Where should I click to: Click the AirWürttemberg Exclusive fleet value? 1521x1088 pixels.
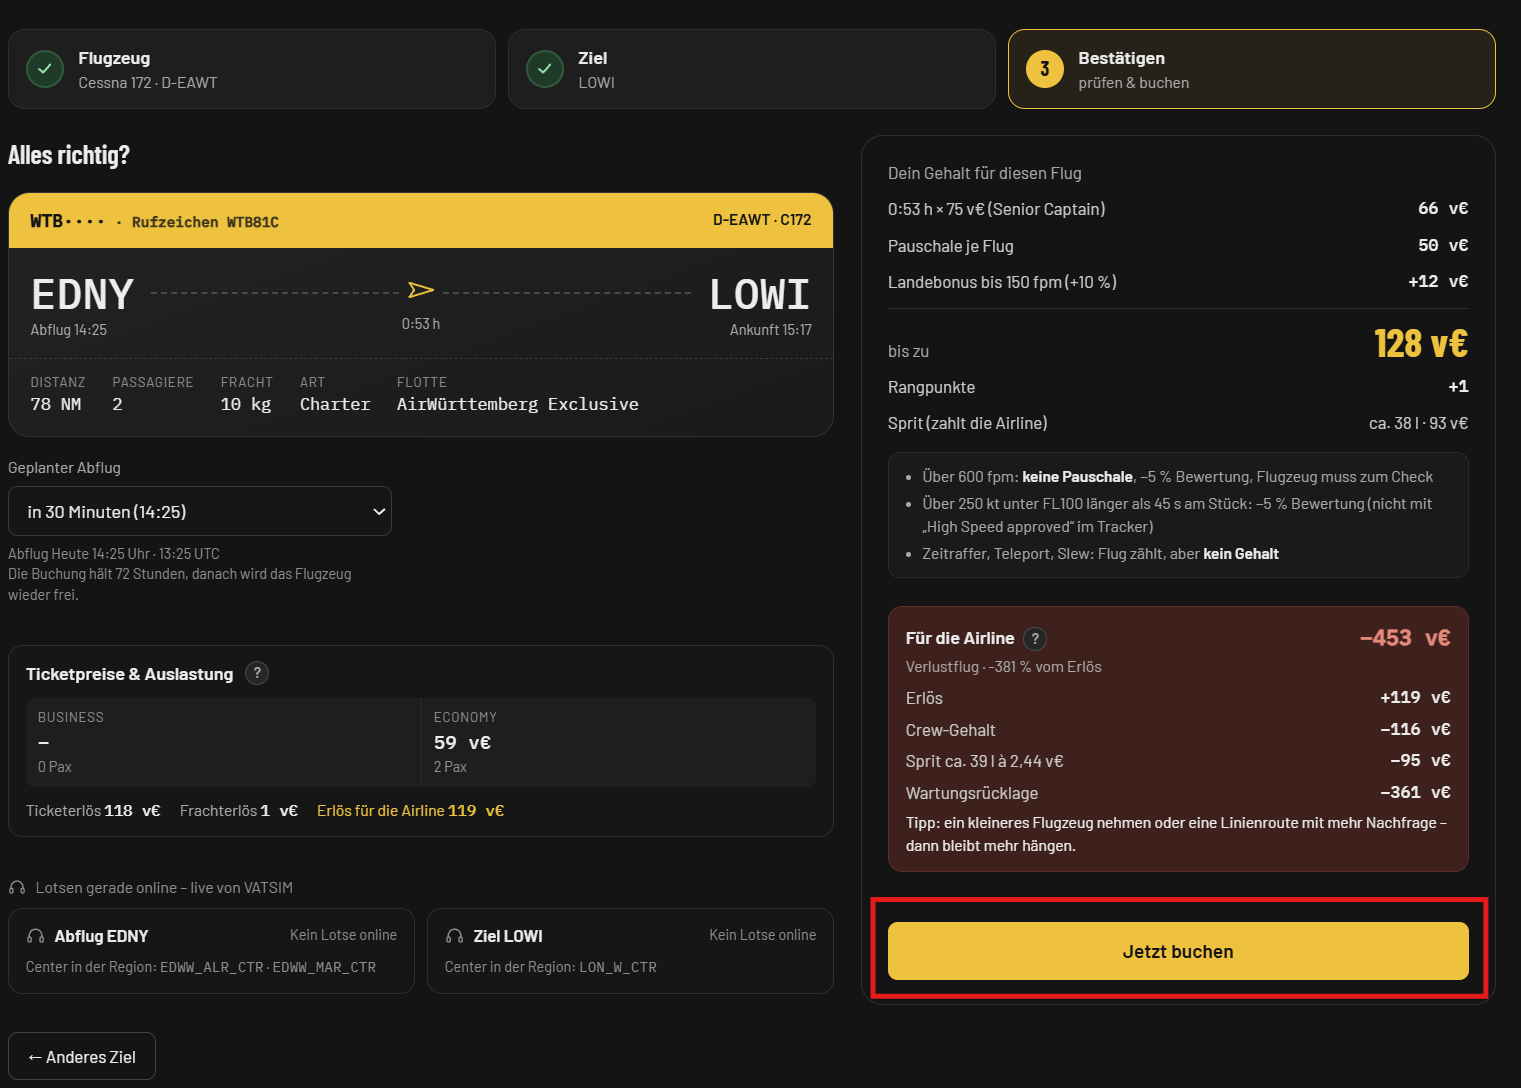coord(518,404)
